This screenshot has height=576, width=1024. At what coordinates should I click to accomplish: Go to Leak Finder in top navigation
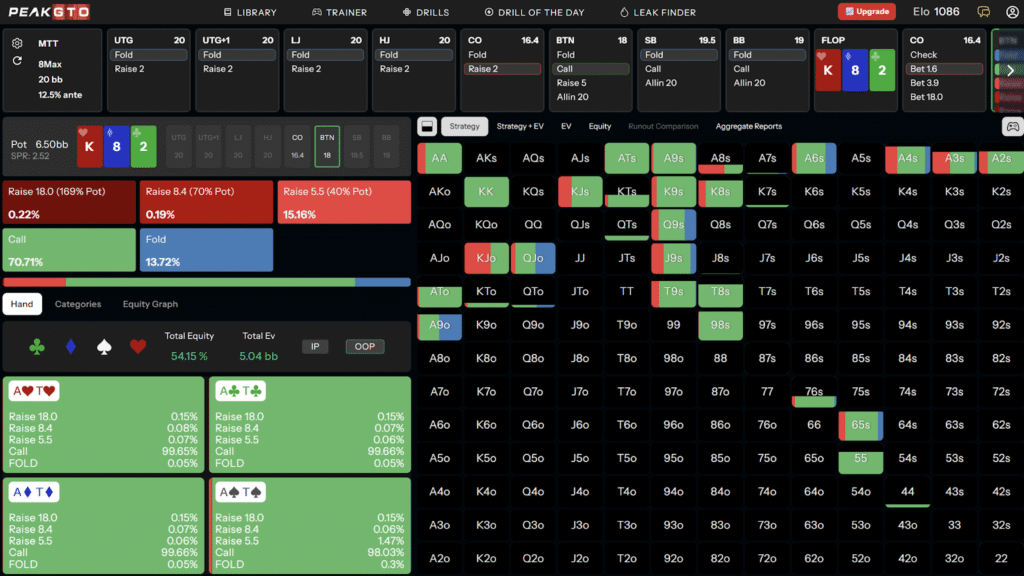[657, 12]
